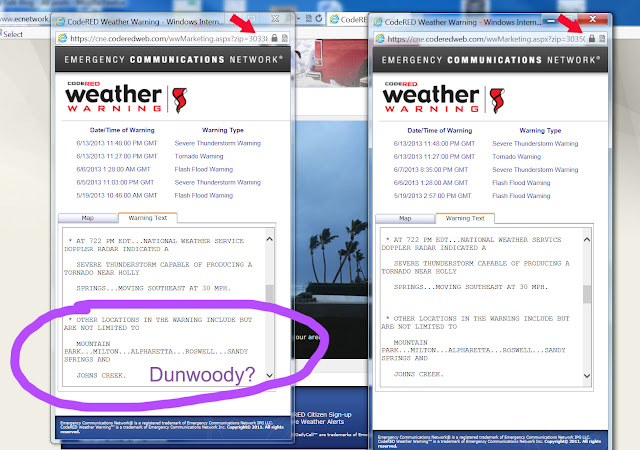Click the lock icon in right window address bar
This screenshot has width=640, height=450.
591,38
